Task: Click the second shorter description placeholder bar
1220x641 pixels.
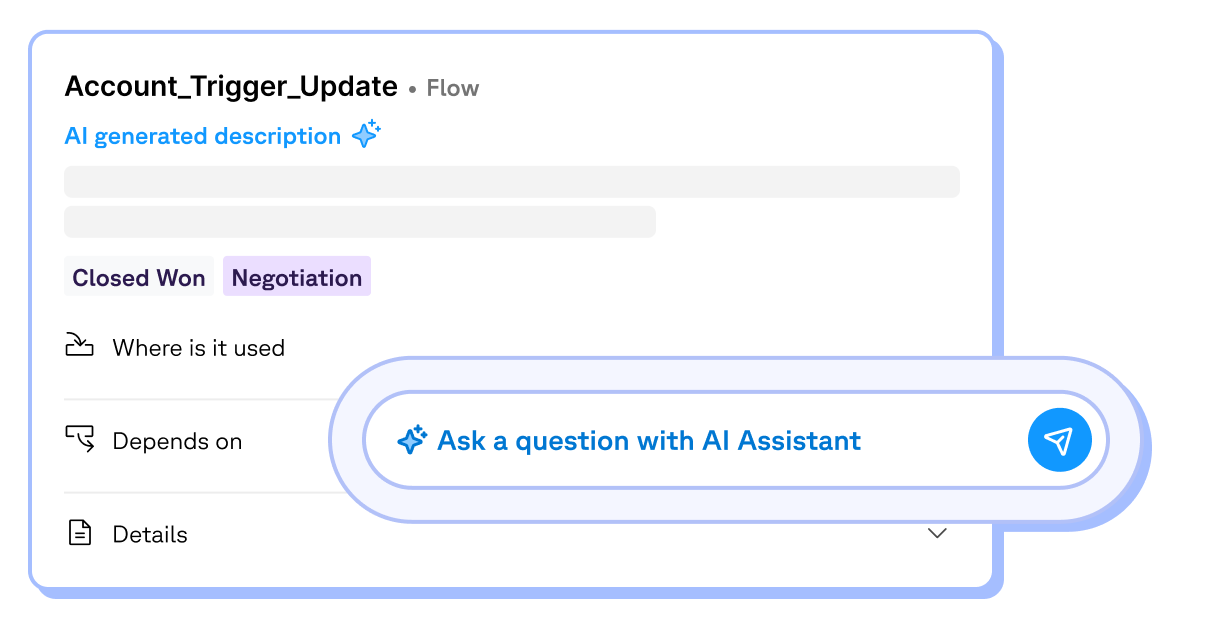Action: (359, 222)
